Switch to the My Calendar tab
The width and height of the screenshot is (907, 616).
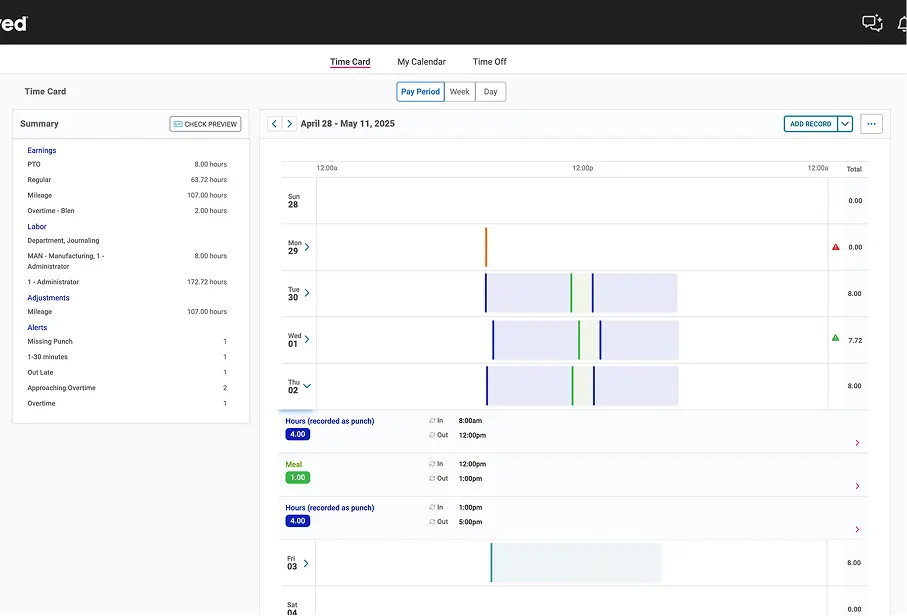[421, 61]
